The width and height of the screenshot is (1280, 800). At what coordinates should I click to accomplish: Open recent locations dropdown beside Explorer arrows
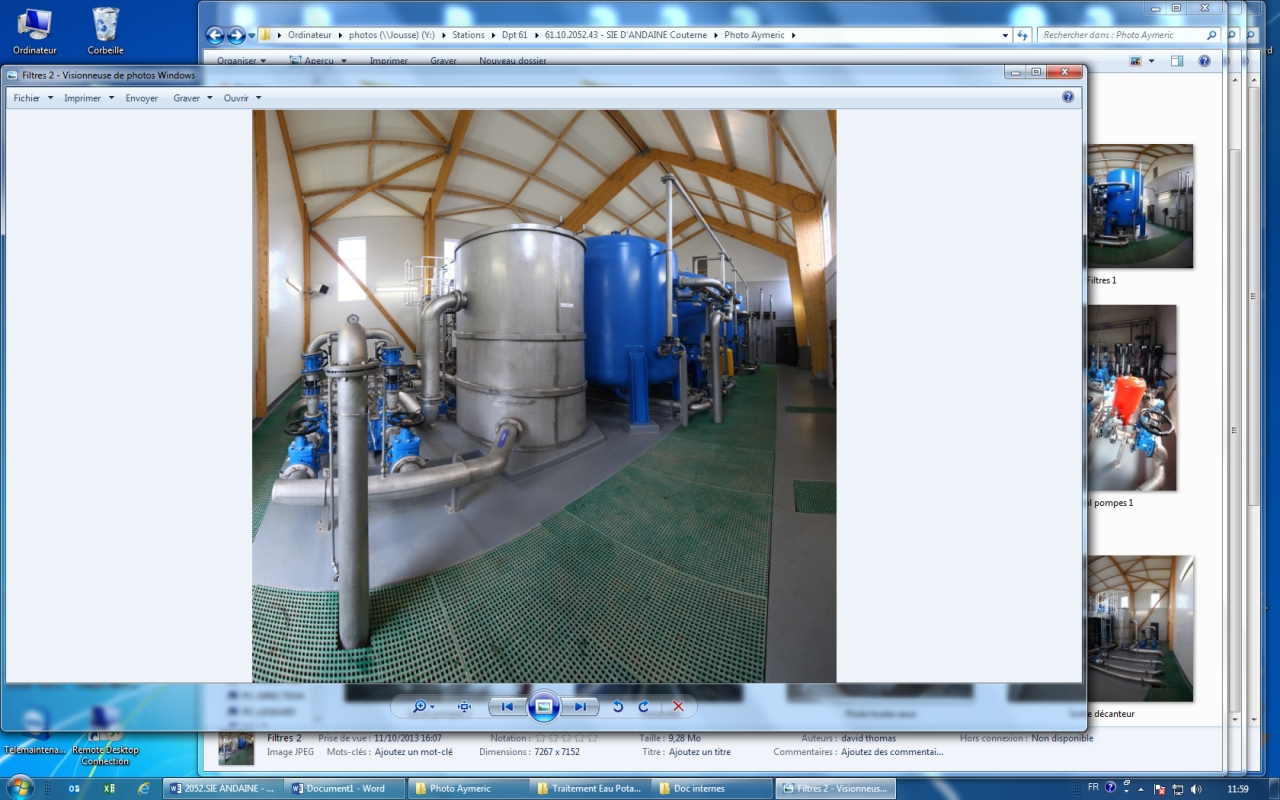[x=252, y=36]
